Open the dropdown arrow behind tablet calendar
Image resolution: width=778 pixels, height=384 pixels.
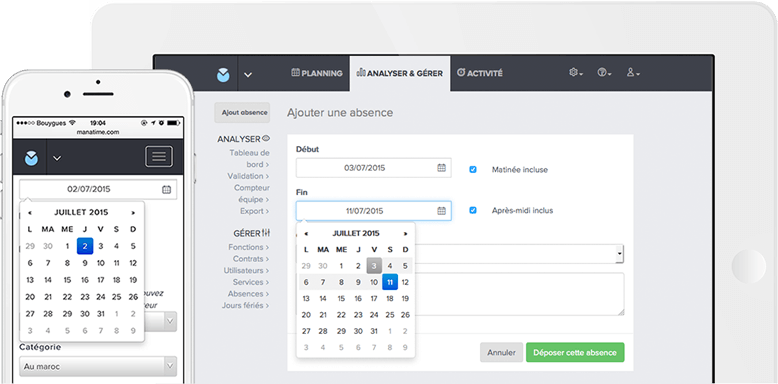coord(619,254)
